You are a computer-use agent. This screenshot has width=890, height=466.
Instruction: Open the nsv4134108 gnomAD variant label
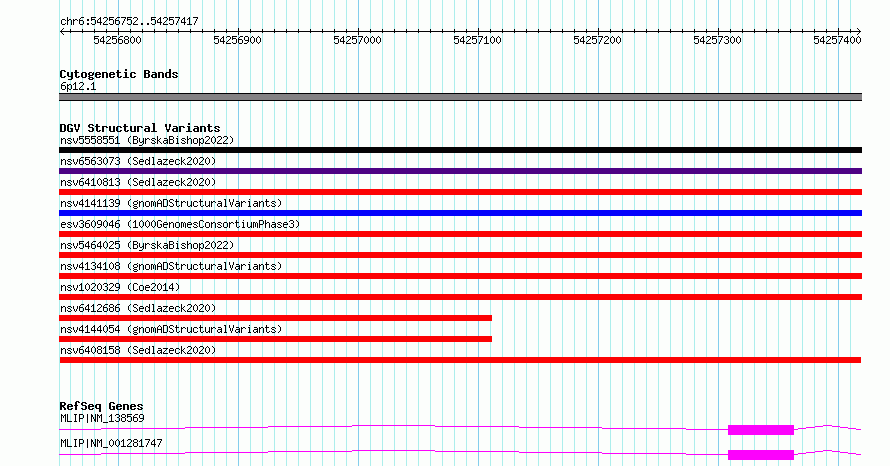171,266
